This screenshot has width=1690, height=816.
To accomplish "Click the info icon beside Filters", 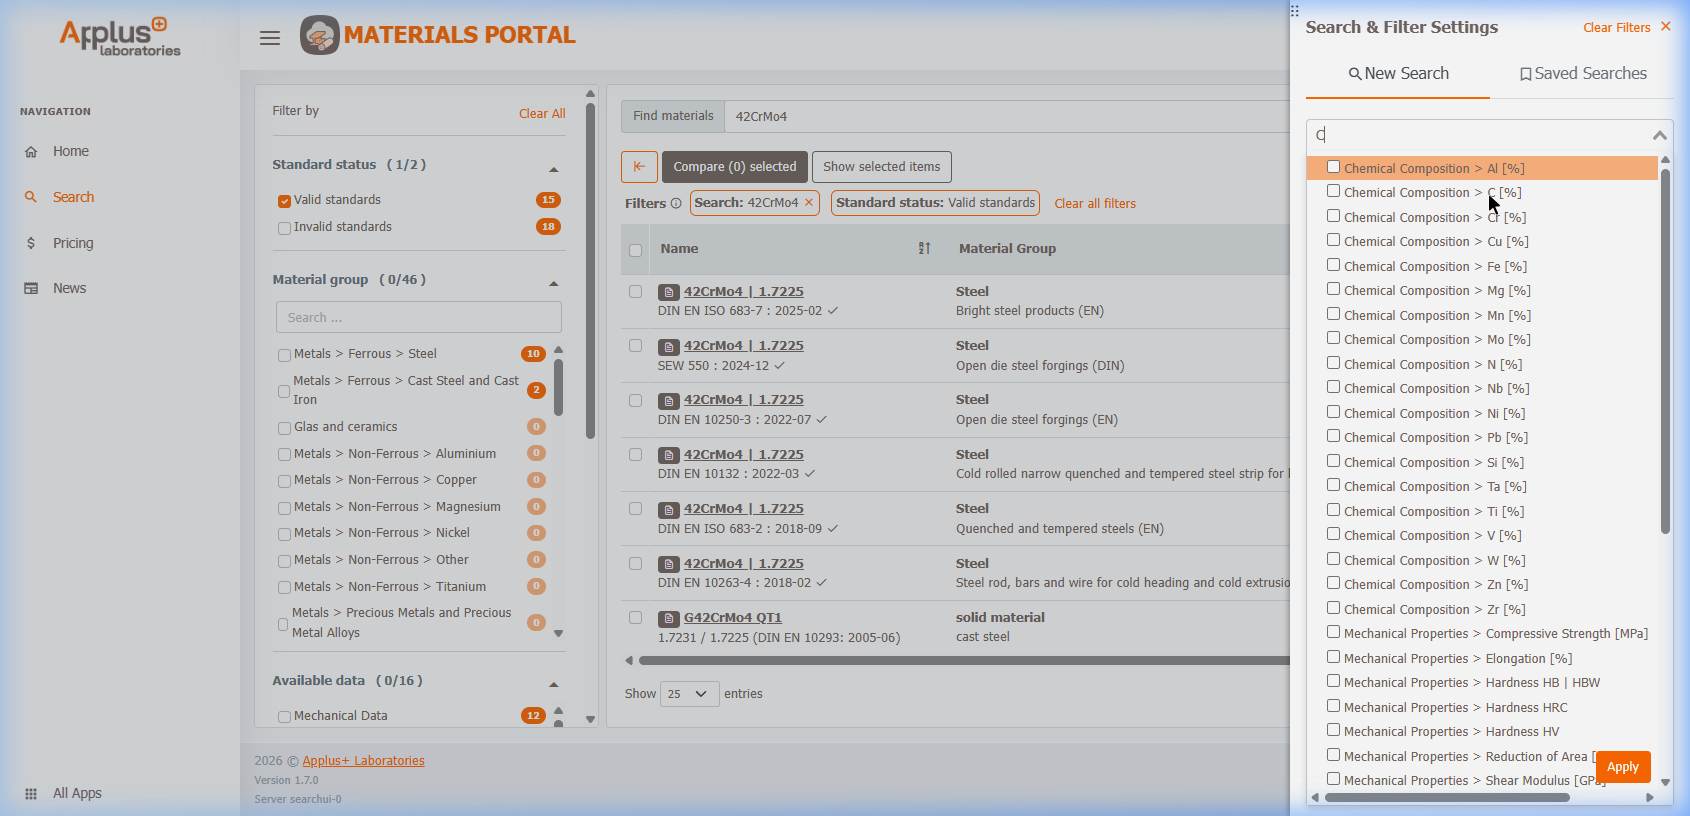I will coord(676,204).
